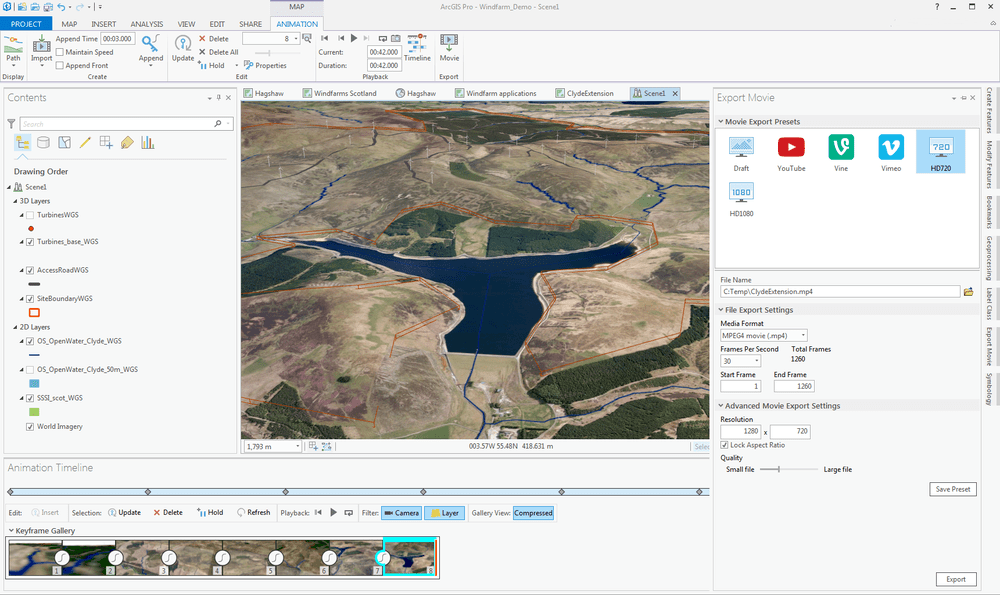Click the Import animation icon

41,44
